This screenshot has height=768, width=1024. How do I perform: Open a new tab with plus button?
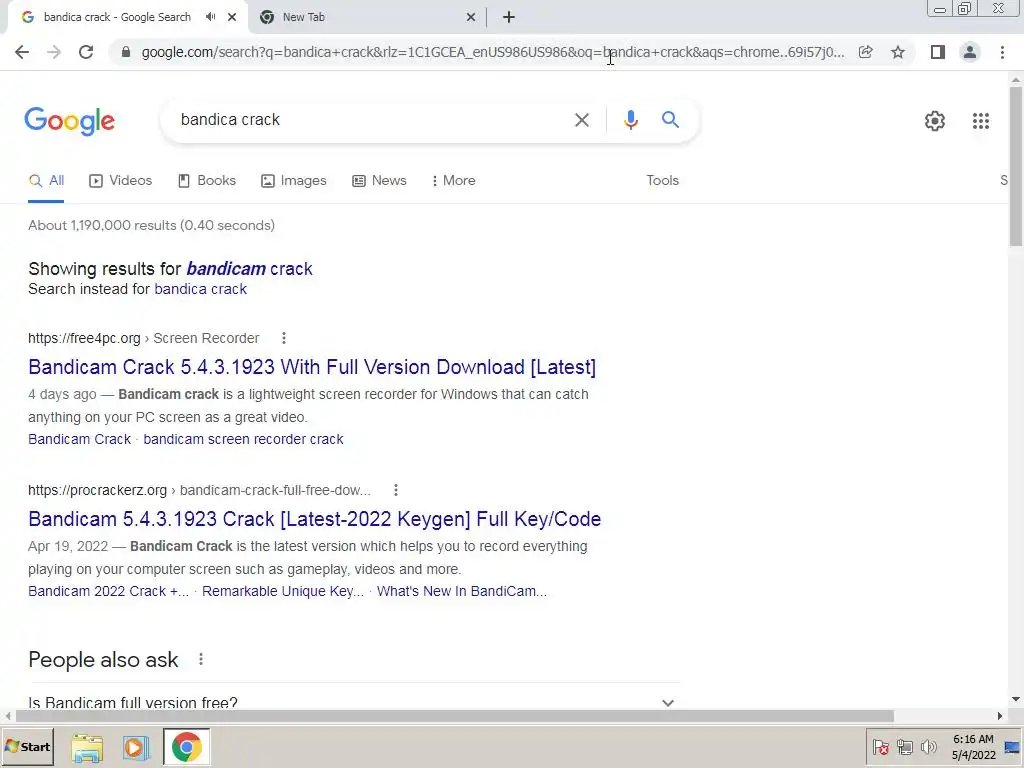(509, 17)
